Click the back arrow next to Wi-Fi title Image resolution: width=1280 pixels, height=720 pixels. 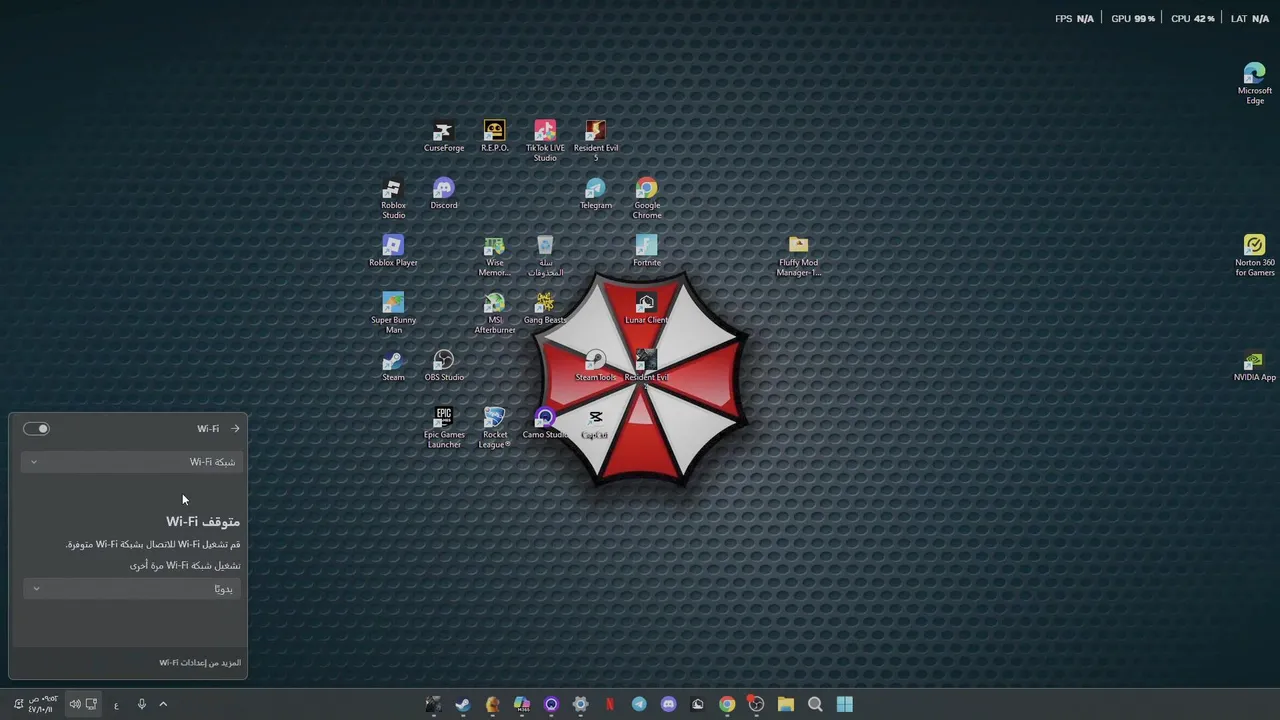[235, 429]
